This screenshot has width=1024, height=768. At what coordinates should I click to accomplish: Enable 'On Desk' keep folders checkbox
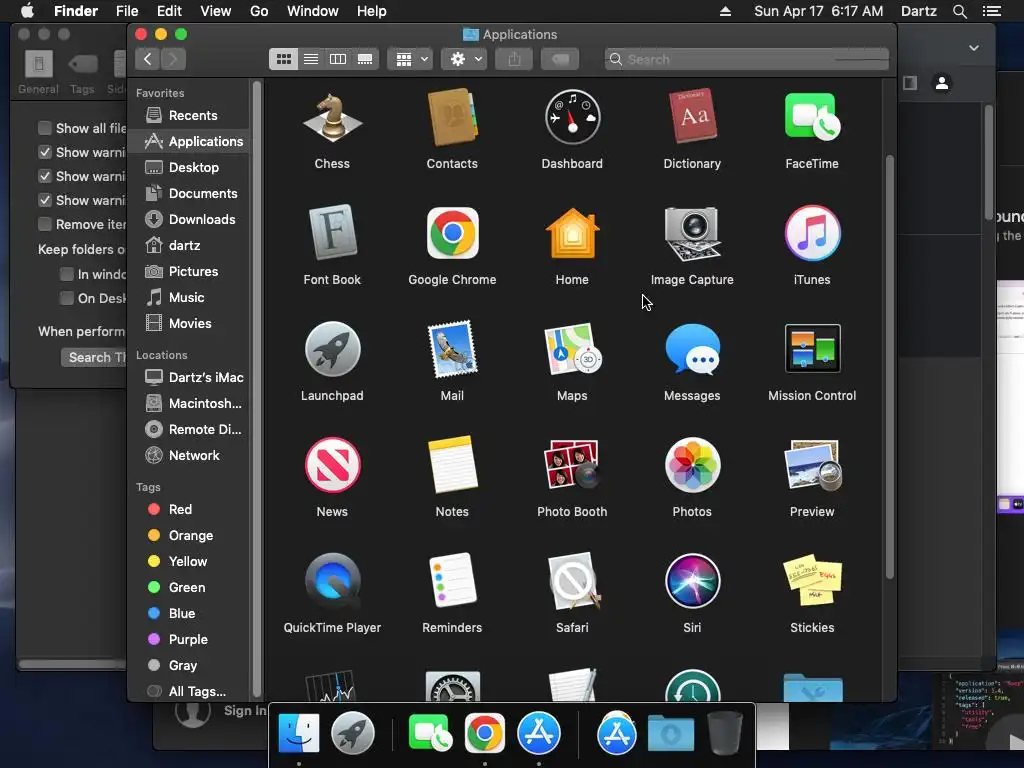[67, 298]
